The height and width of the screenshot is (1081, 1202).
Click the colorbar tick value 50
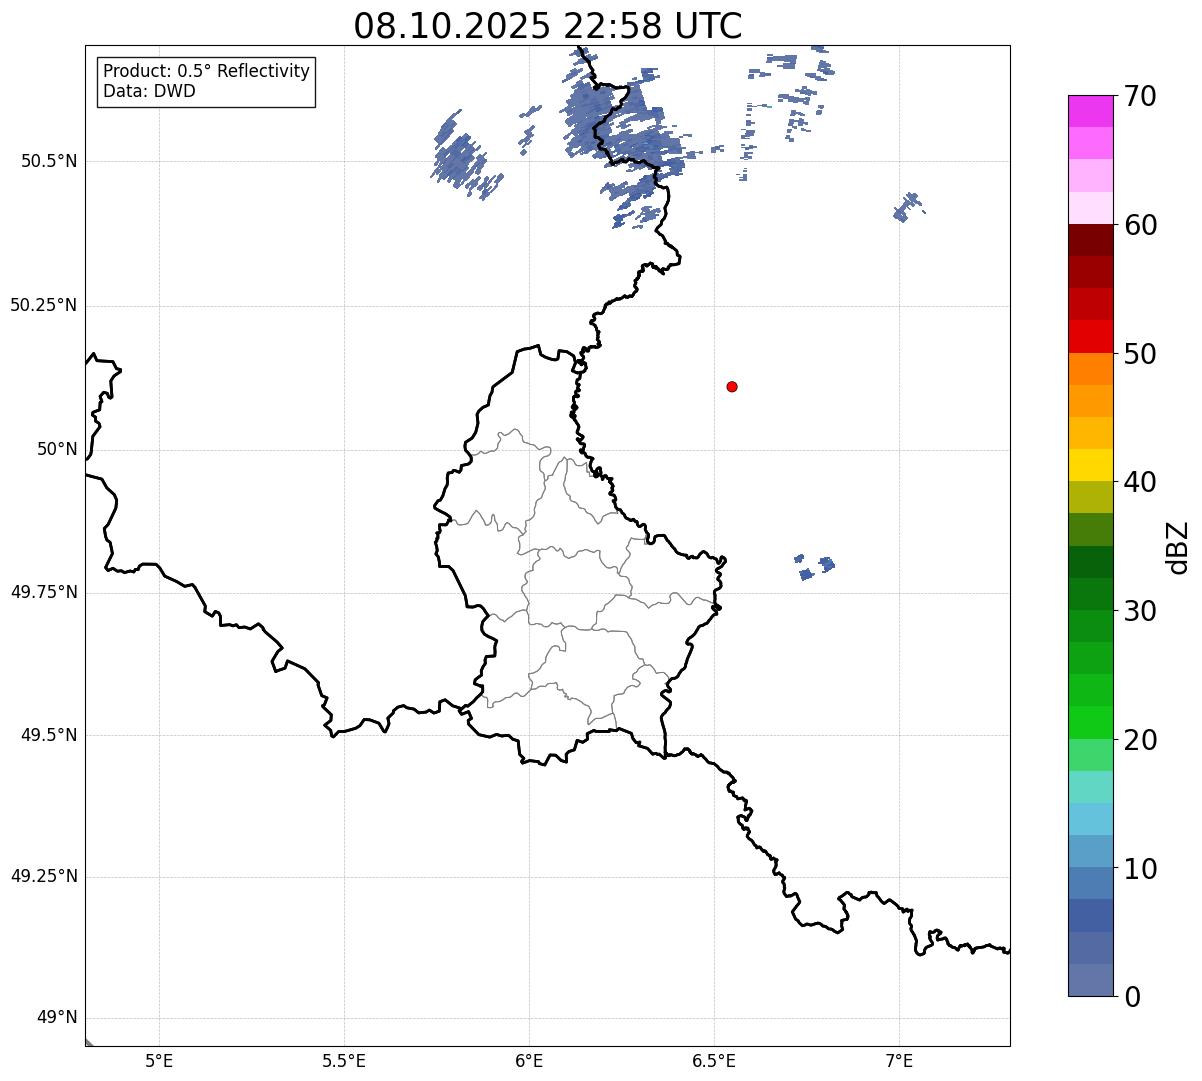[x=1140, y=353]
